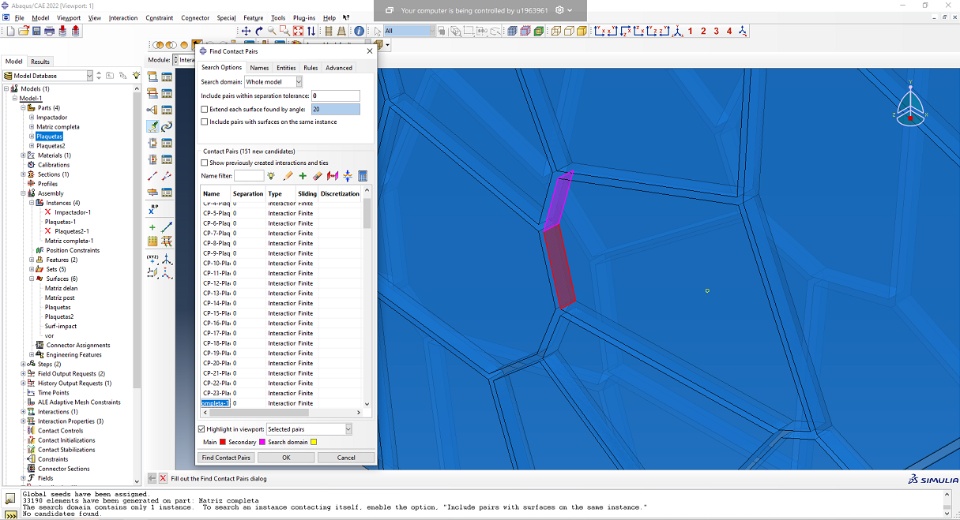Click the green plus add-pair icon
Screen dimensions: 960x520
(x=302, y=176)
